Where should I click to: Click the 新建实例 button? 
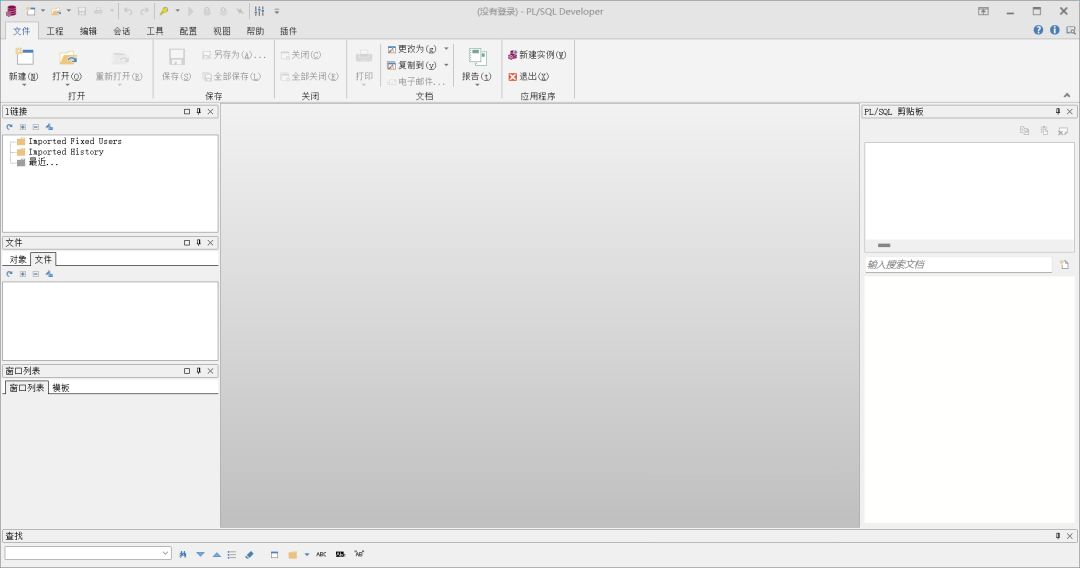(537, 54)
